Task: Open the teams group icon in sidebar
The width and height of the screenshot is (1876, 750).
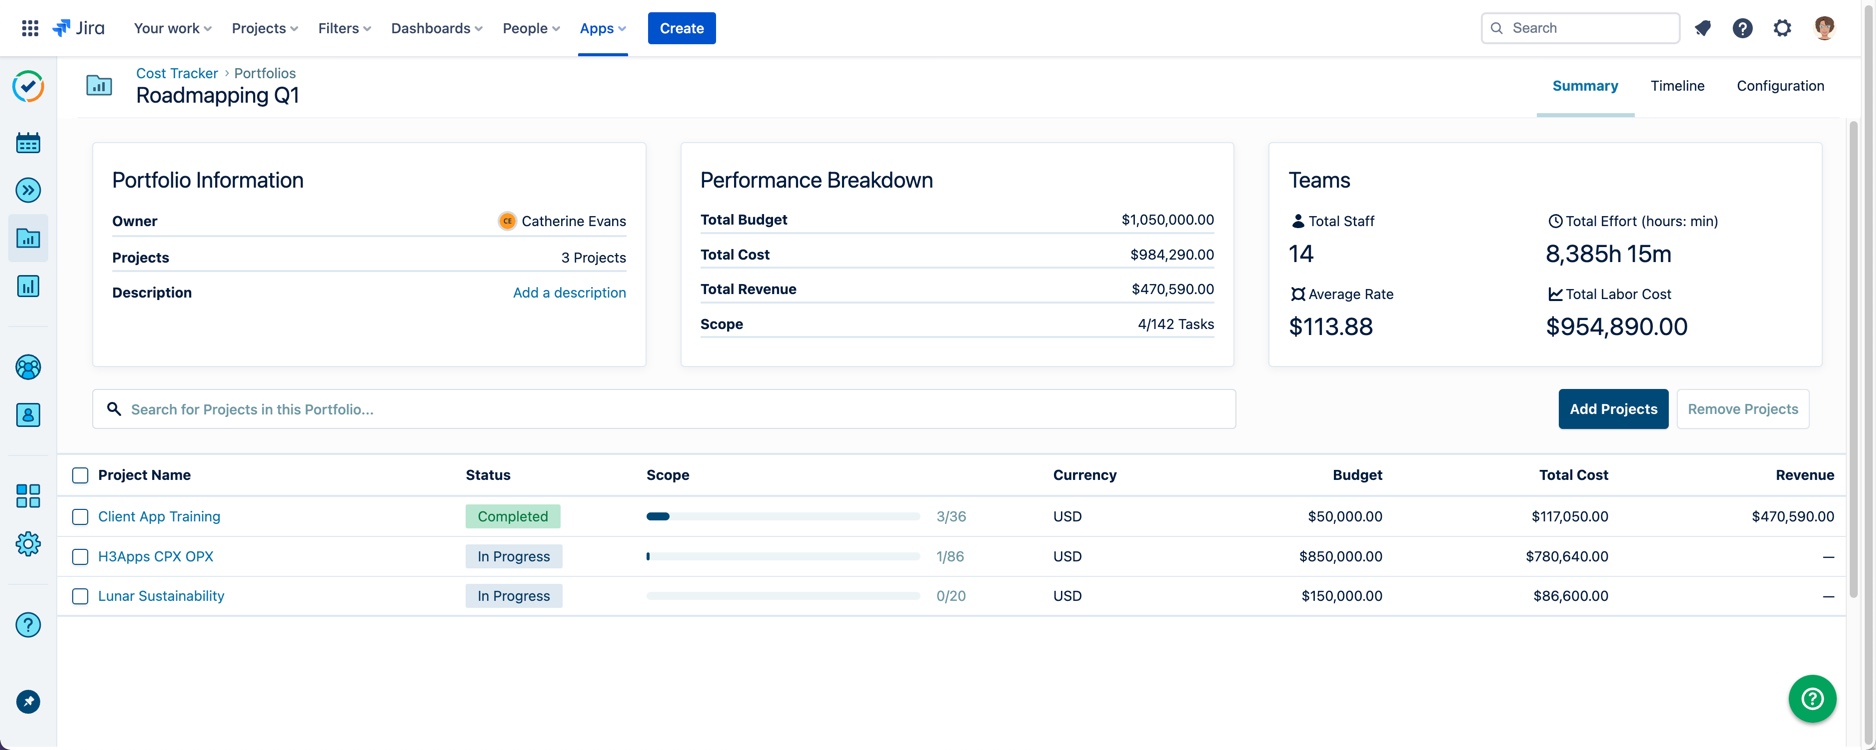Action: [28, 367]
